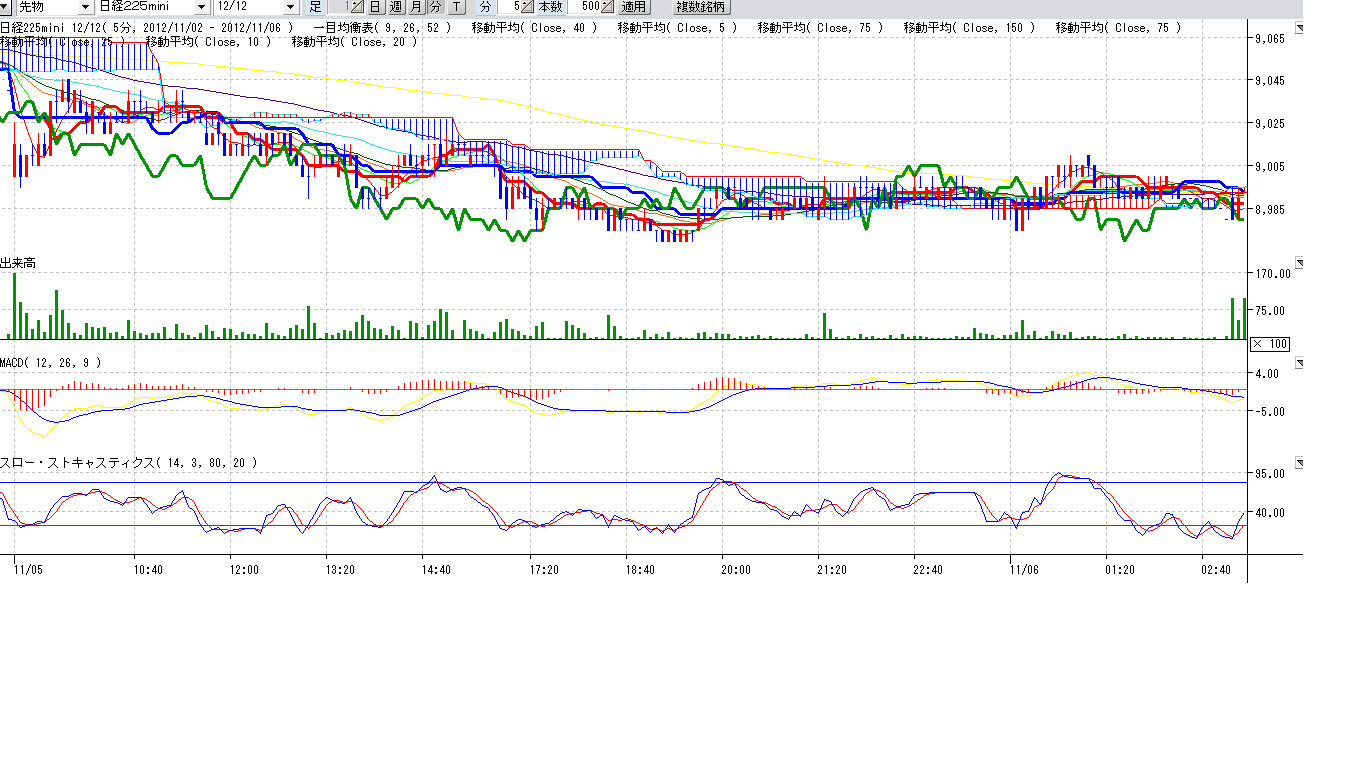Open the price panel corner menu icon
The image size is (1366, 768).
click(x=1299, y=29)
